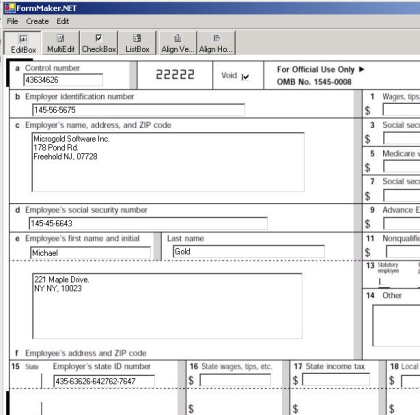Click the Employee's social security number field
The height and width of the screenshot is (415, 420).
[x=148, y=223]
